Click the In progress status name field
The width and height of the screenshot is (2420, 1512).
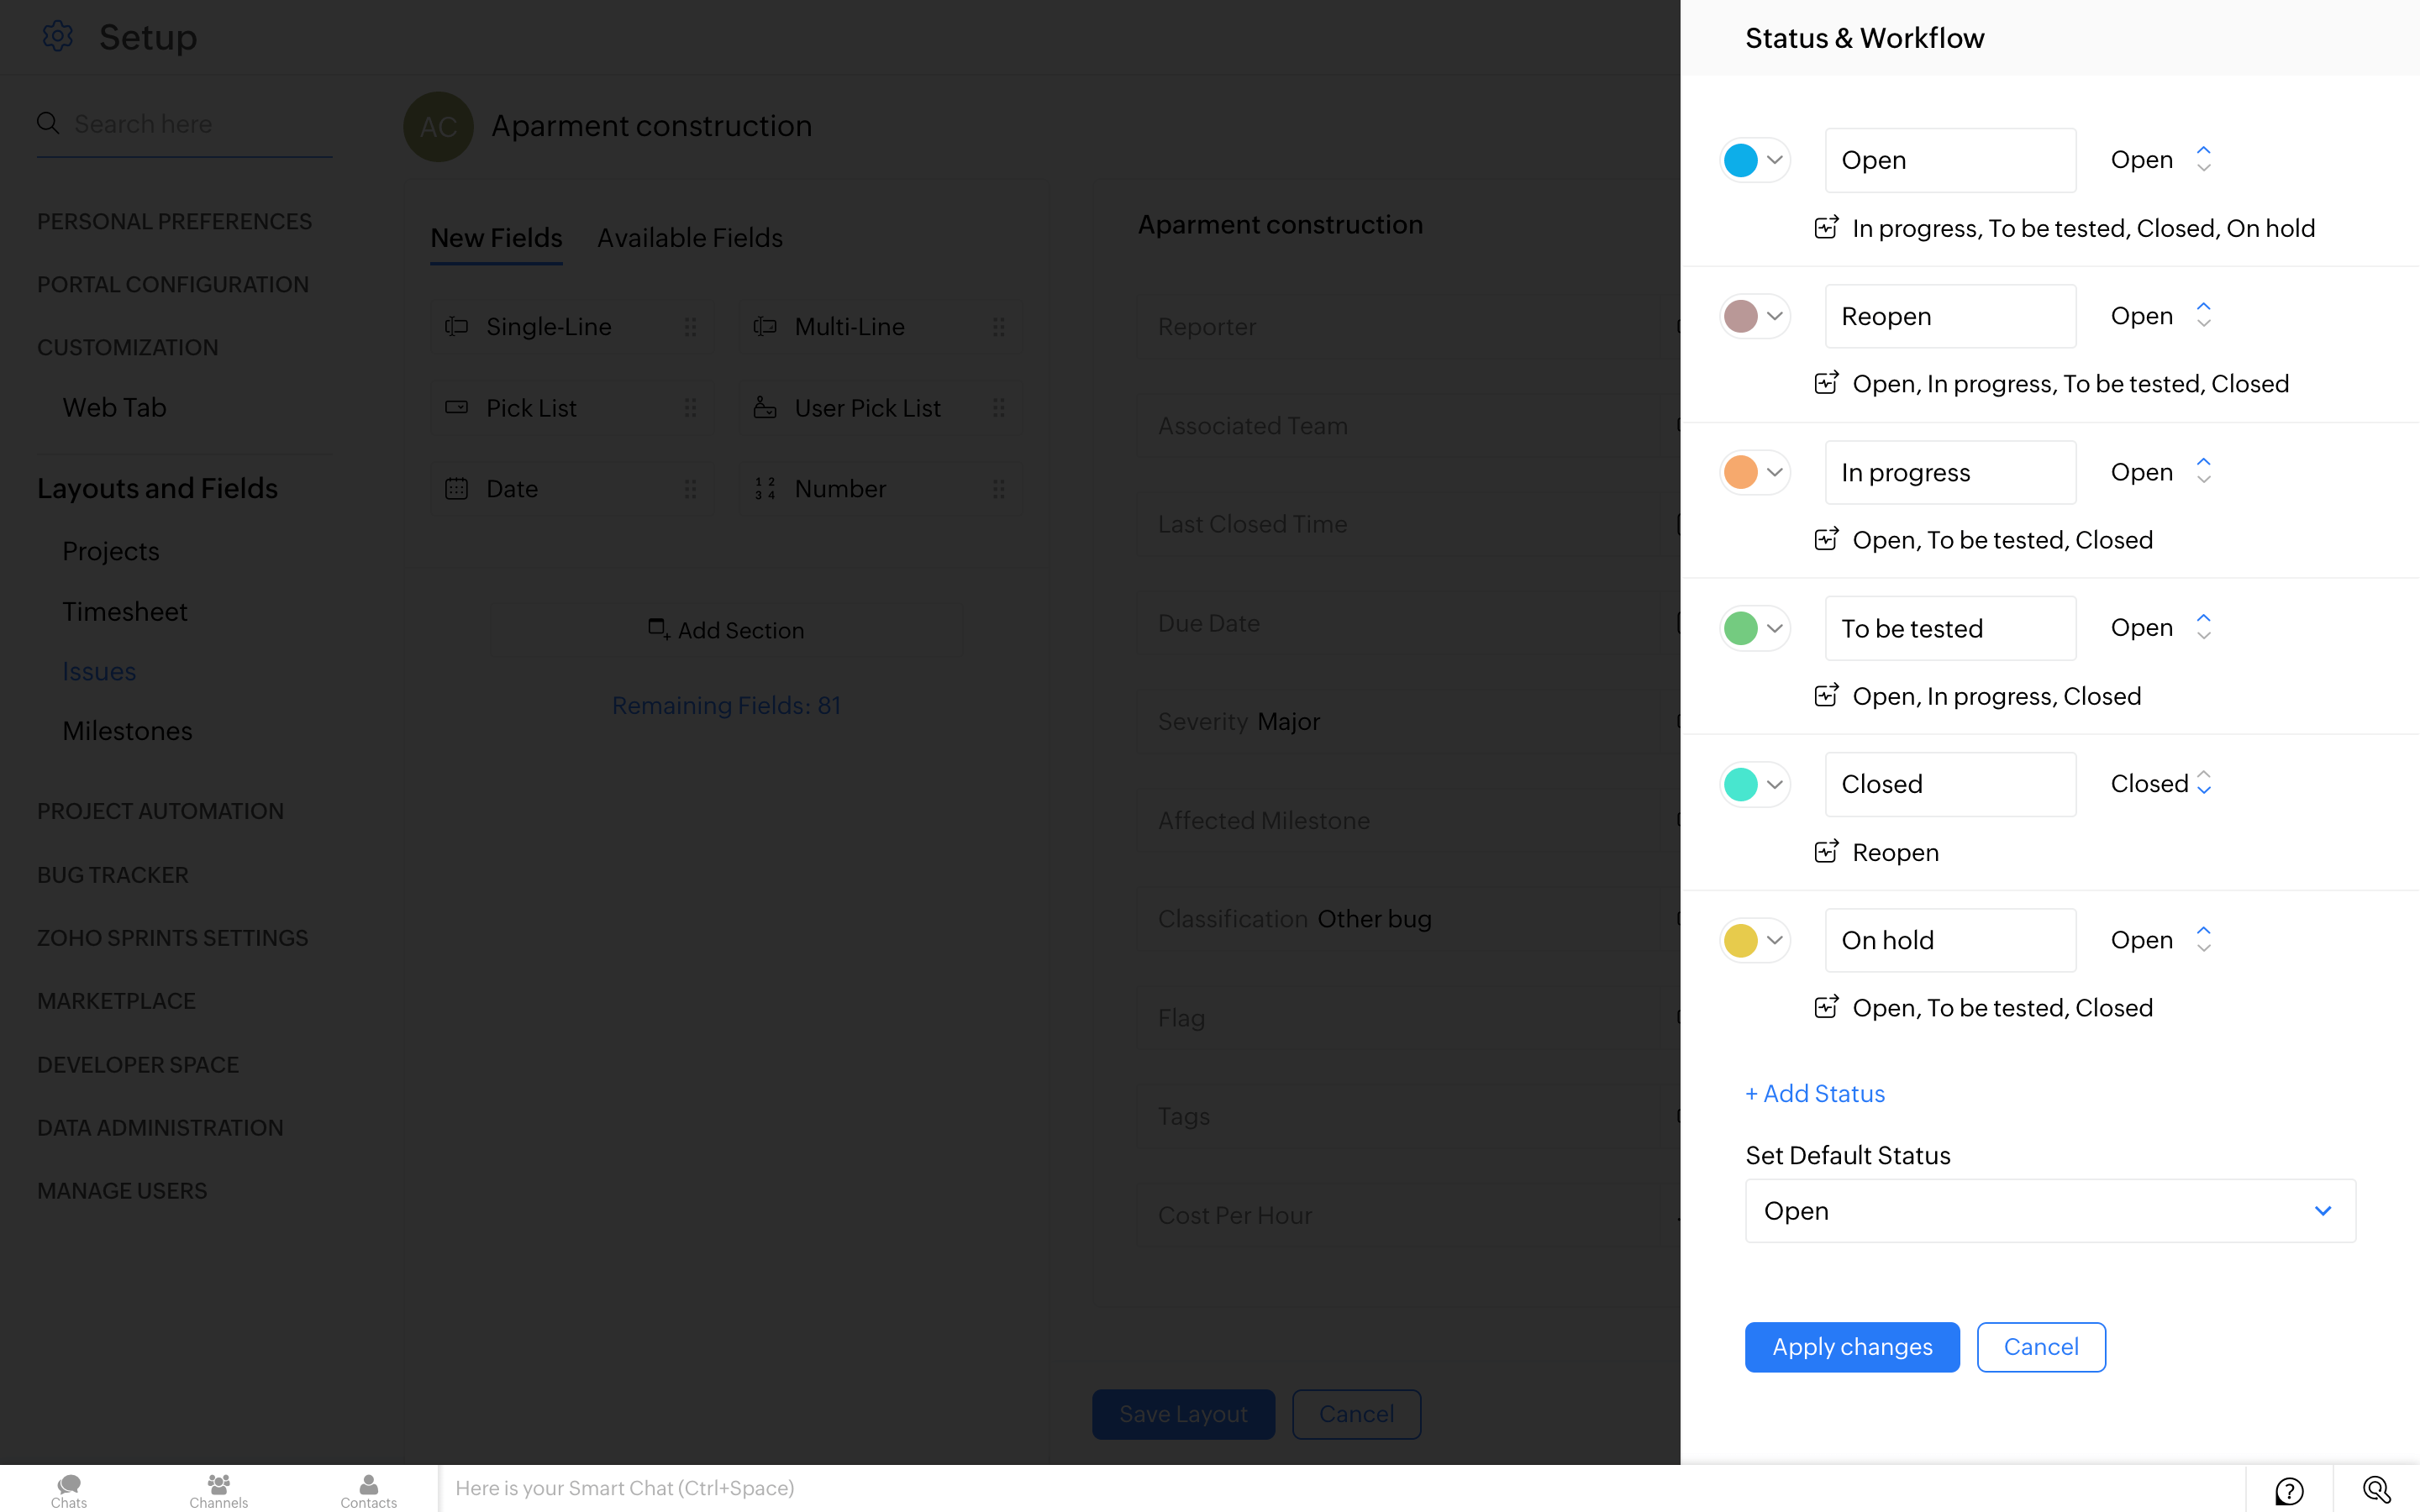(x=1950, y=472)
